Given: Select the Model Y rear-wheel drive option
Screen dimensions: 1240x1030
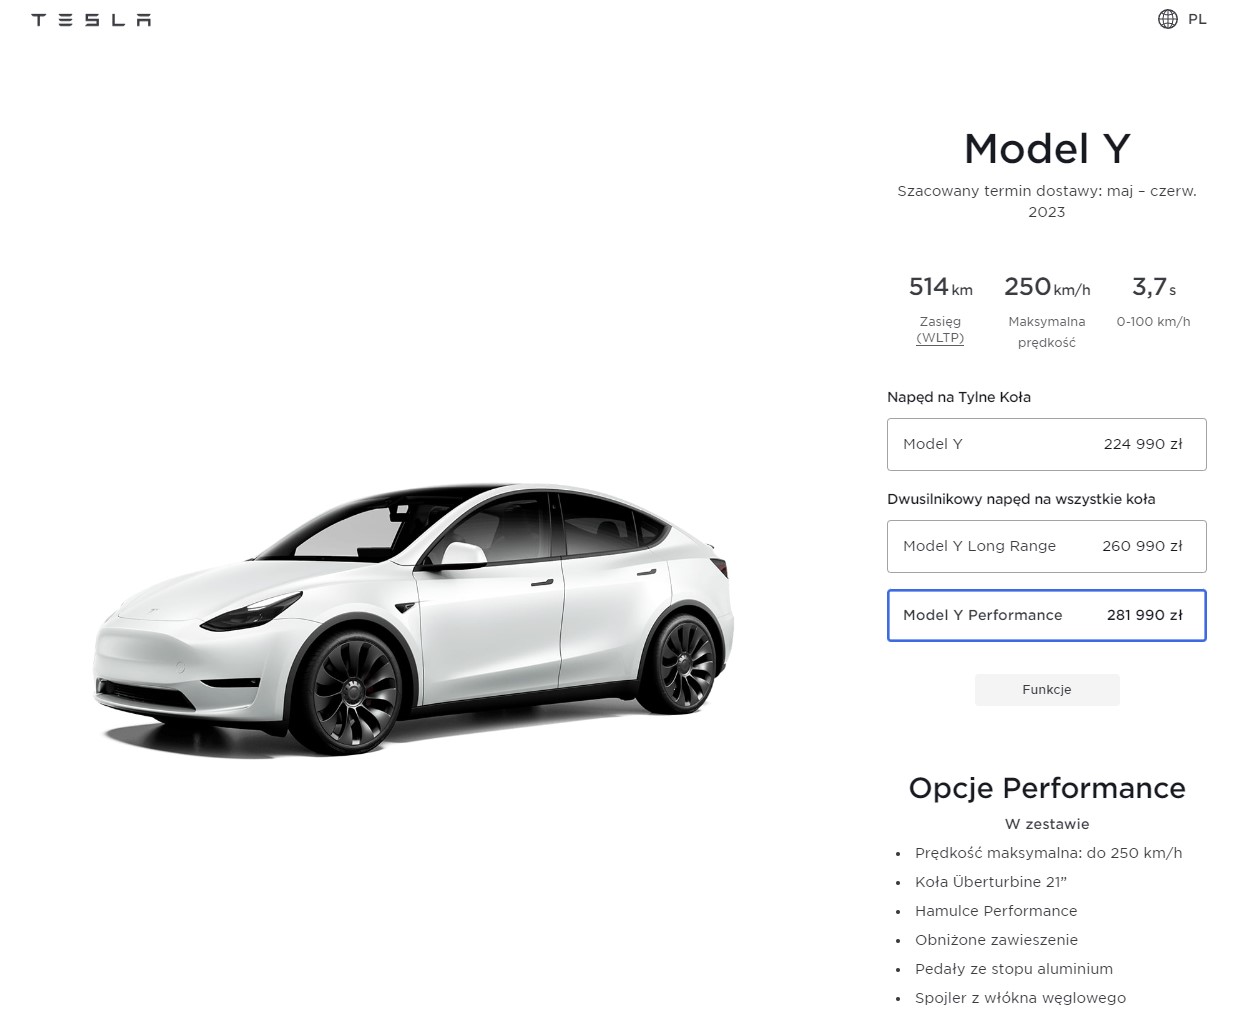Looking at the screenshot, I should (1046, 444).
